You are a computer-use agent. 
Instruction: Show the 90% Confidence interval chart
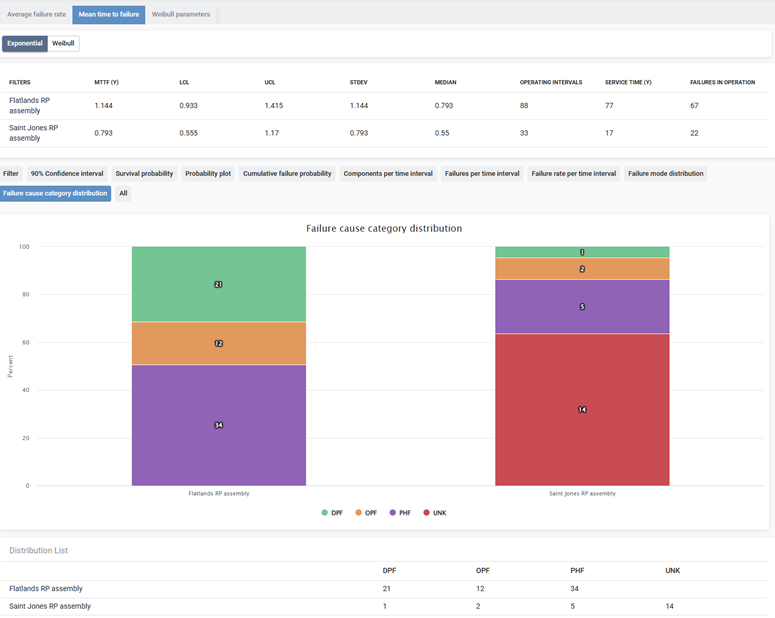(x=67, y=173)
